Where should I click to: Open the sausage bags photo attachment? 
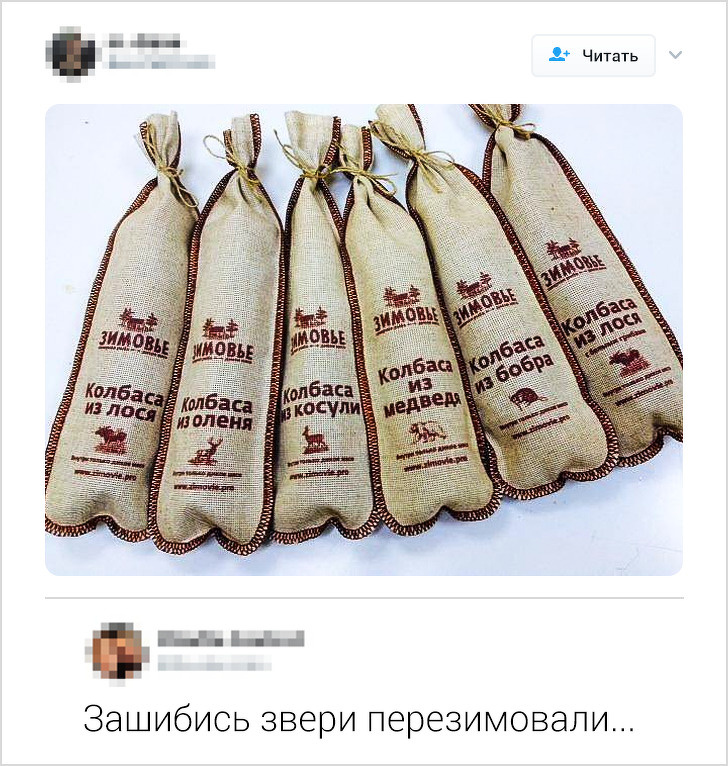pyautogui.click(x=364, y=340)
